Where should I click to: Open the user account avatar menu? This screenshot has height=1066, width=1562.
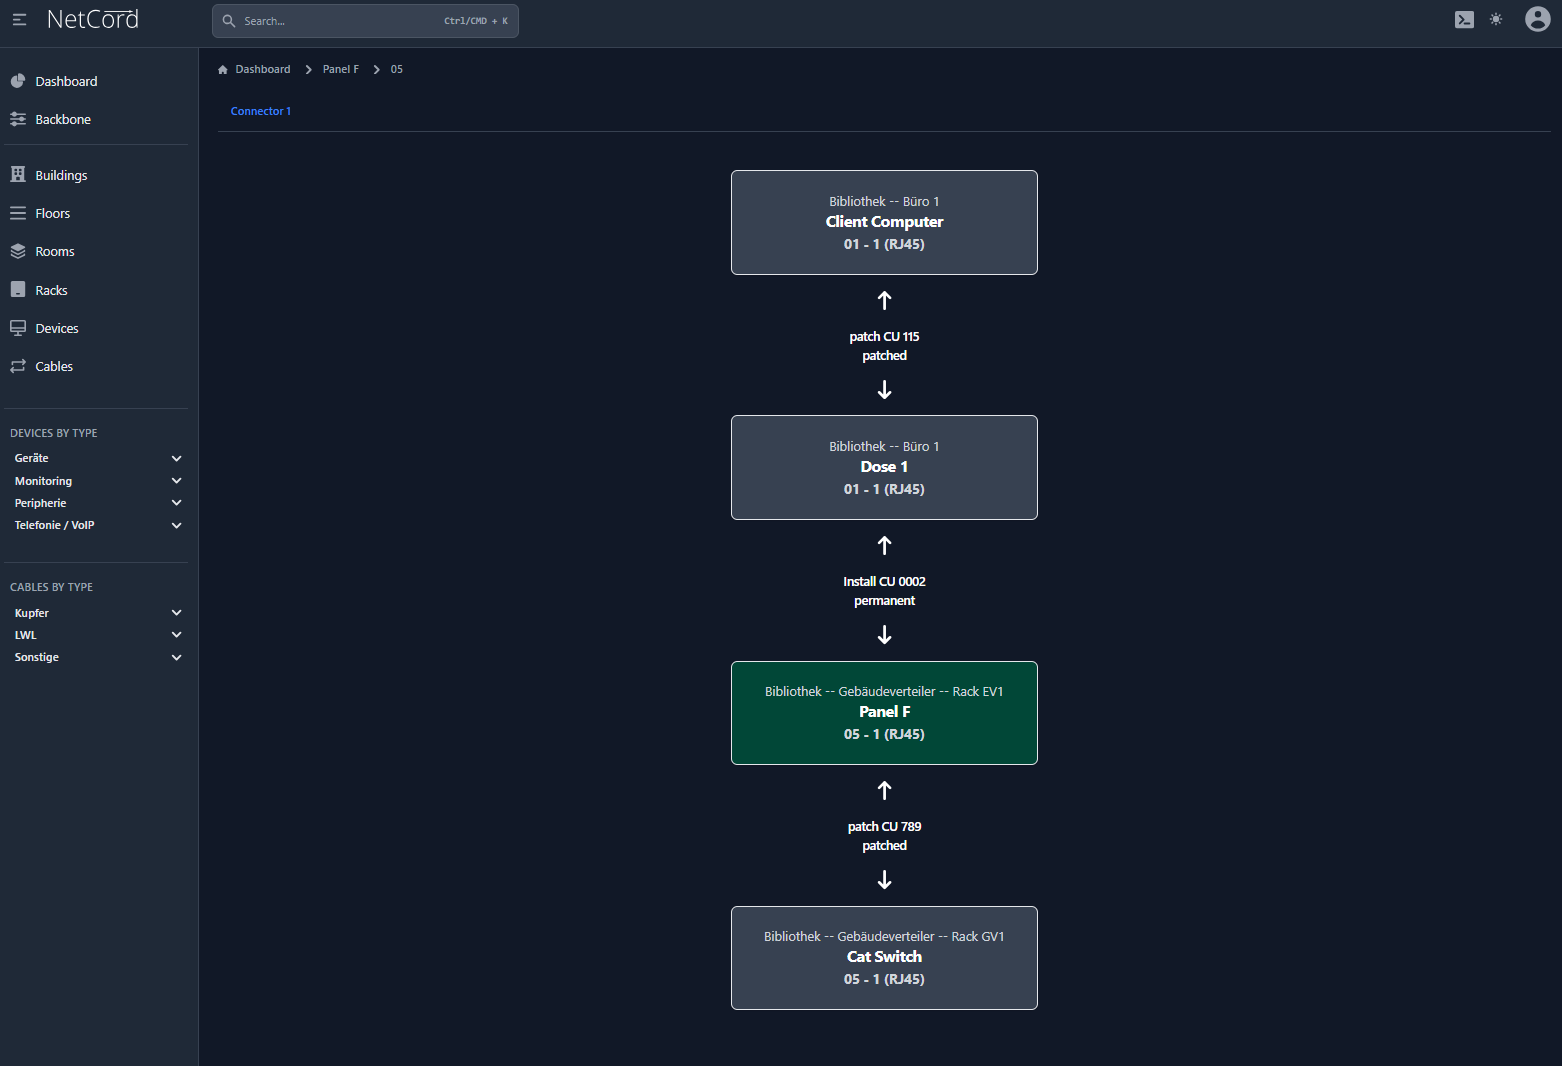click(x=1537, y=19)
